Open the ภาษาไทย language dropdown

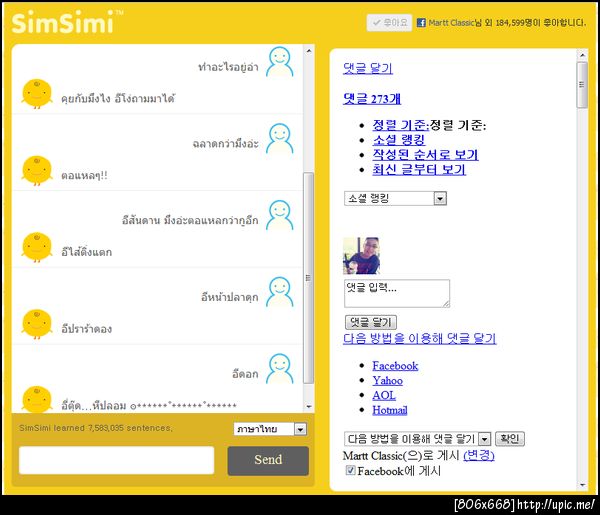tap(270, 429)
